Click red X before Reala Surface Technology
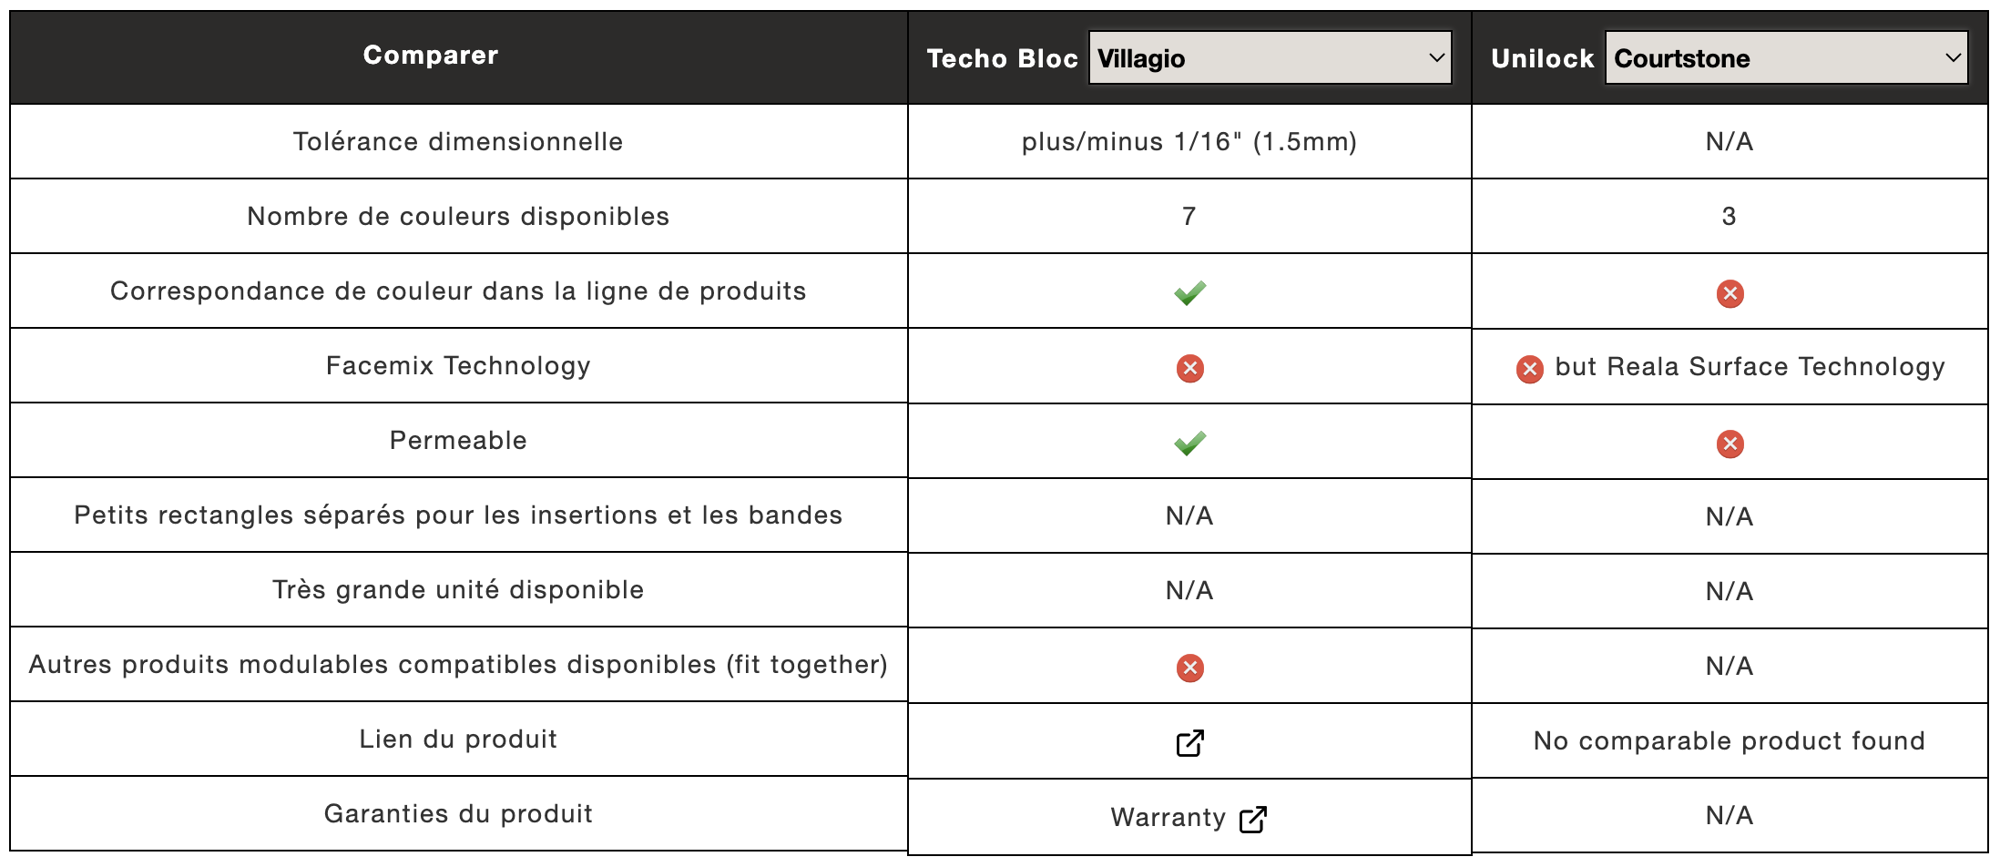Image resolution: width=2000 pixels, height=867 pixels. [x=1529, y=369]
